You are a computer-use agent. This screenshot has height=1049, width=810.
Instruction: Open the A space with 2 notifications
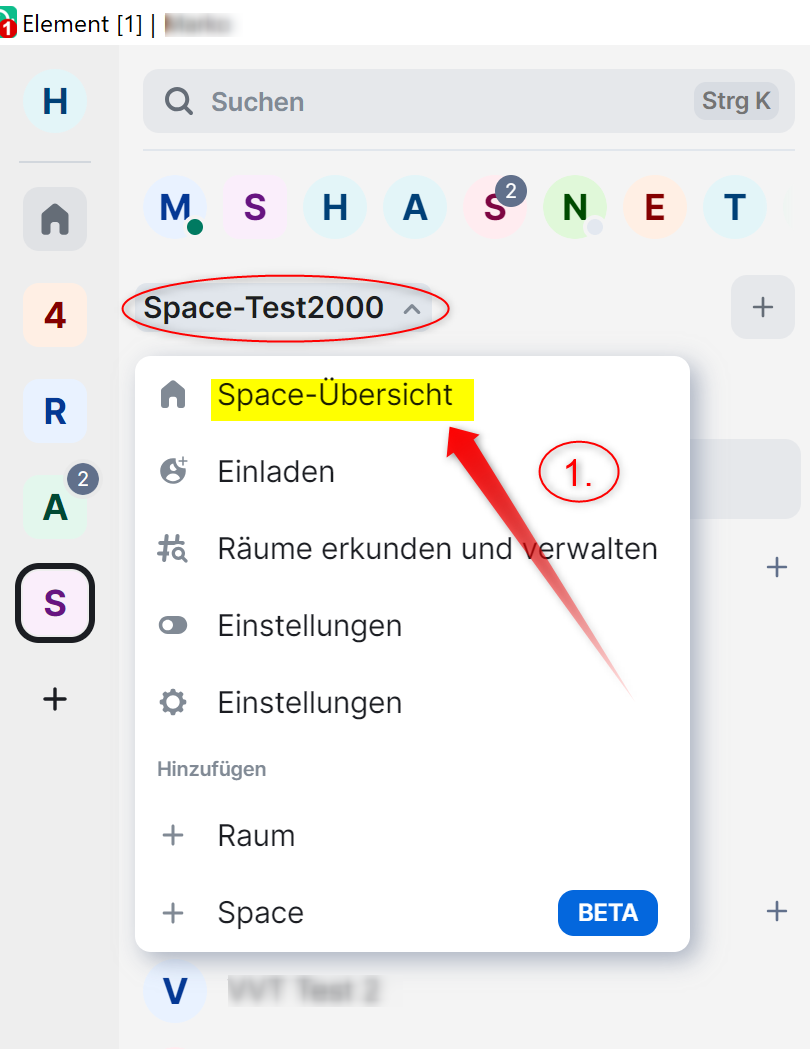(55, 506)
